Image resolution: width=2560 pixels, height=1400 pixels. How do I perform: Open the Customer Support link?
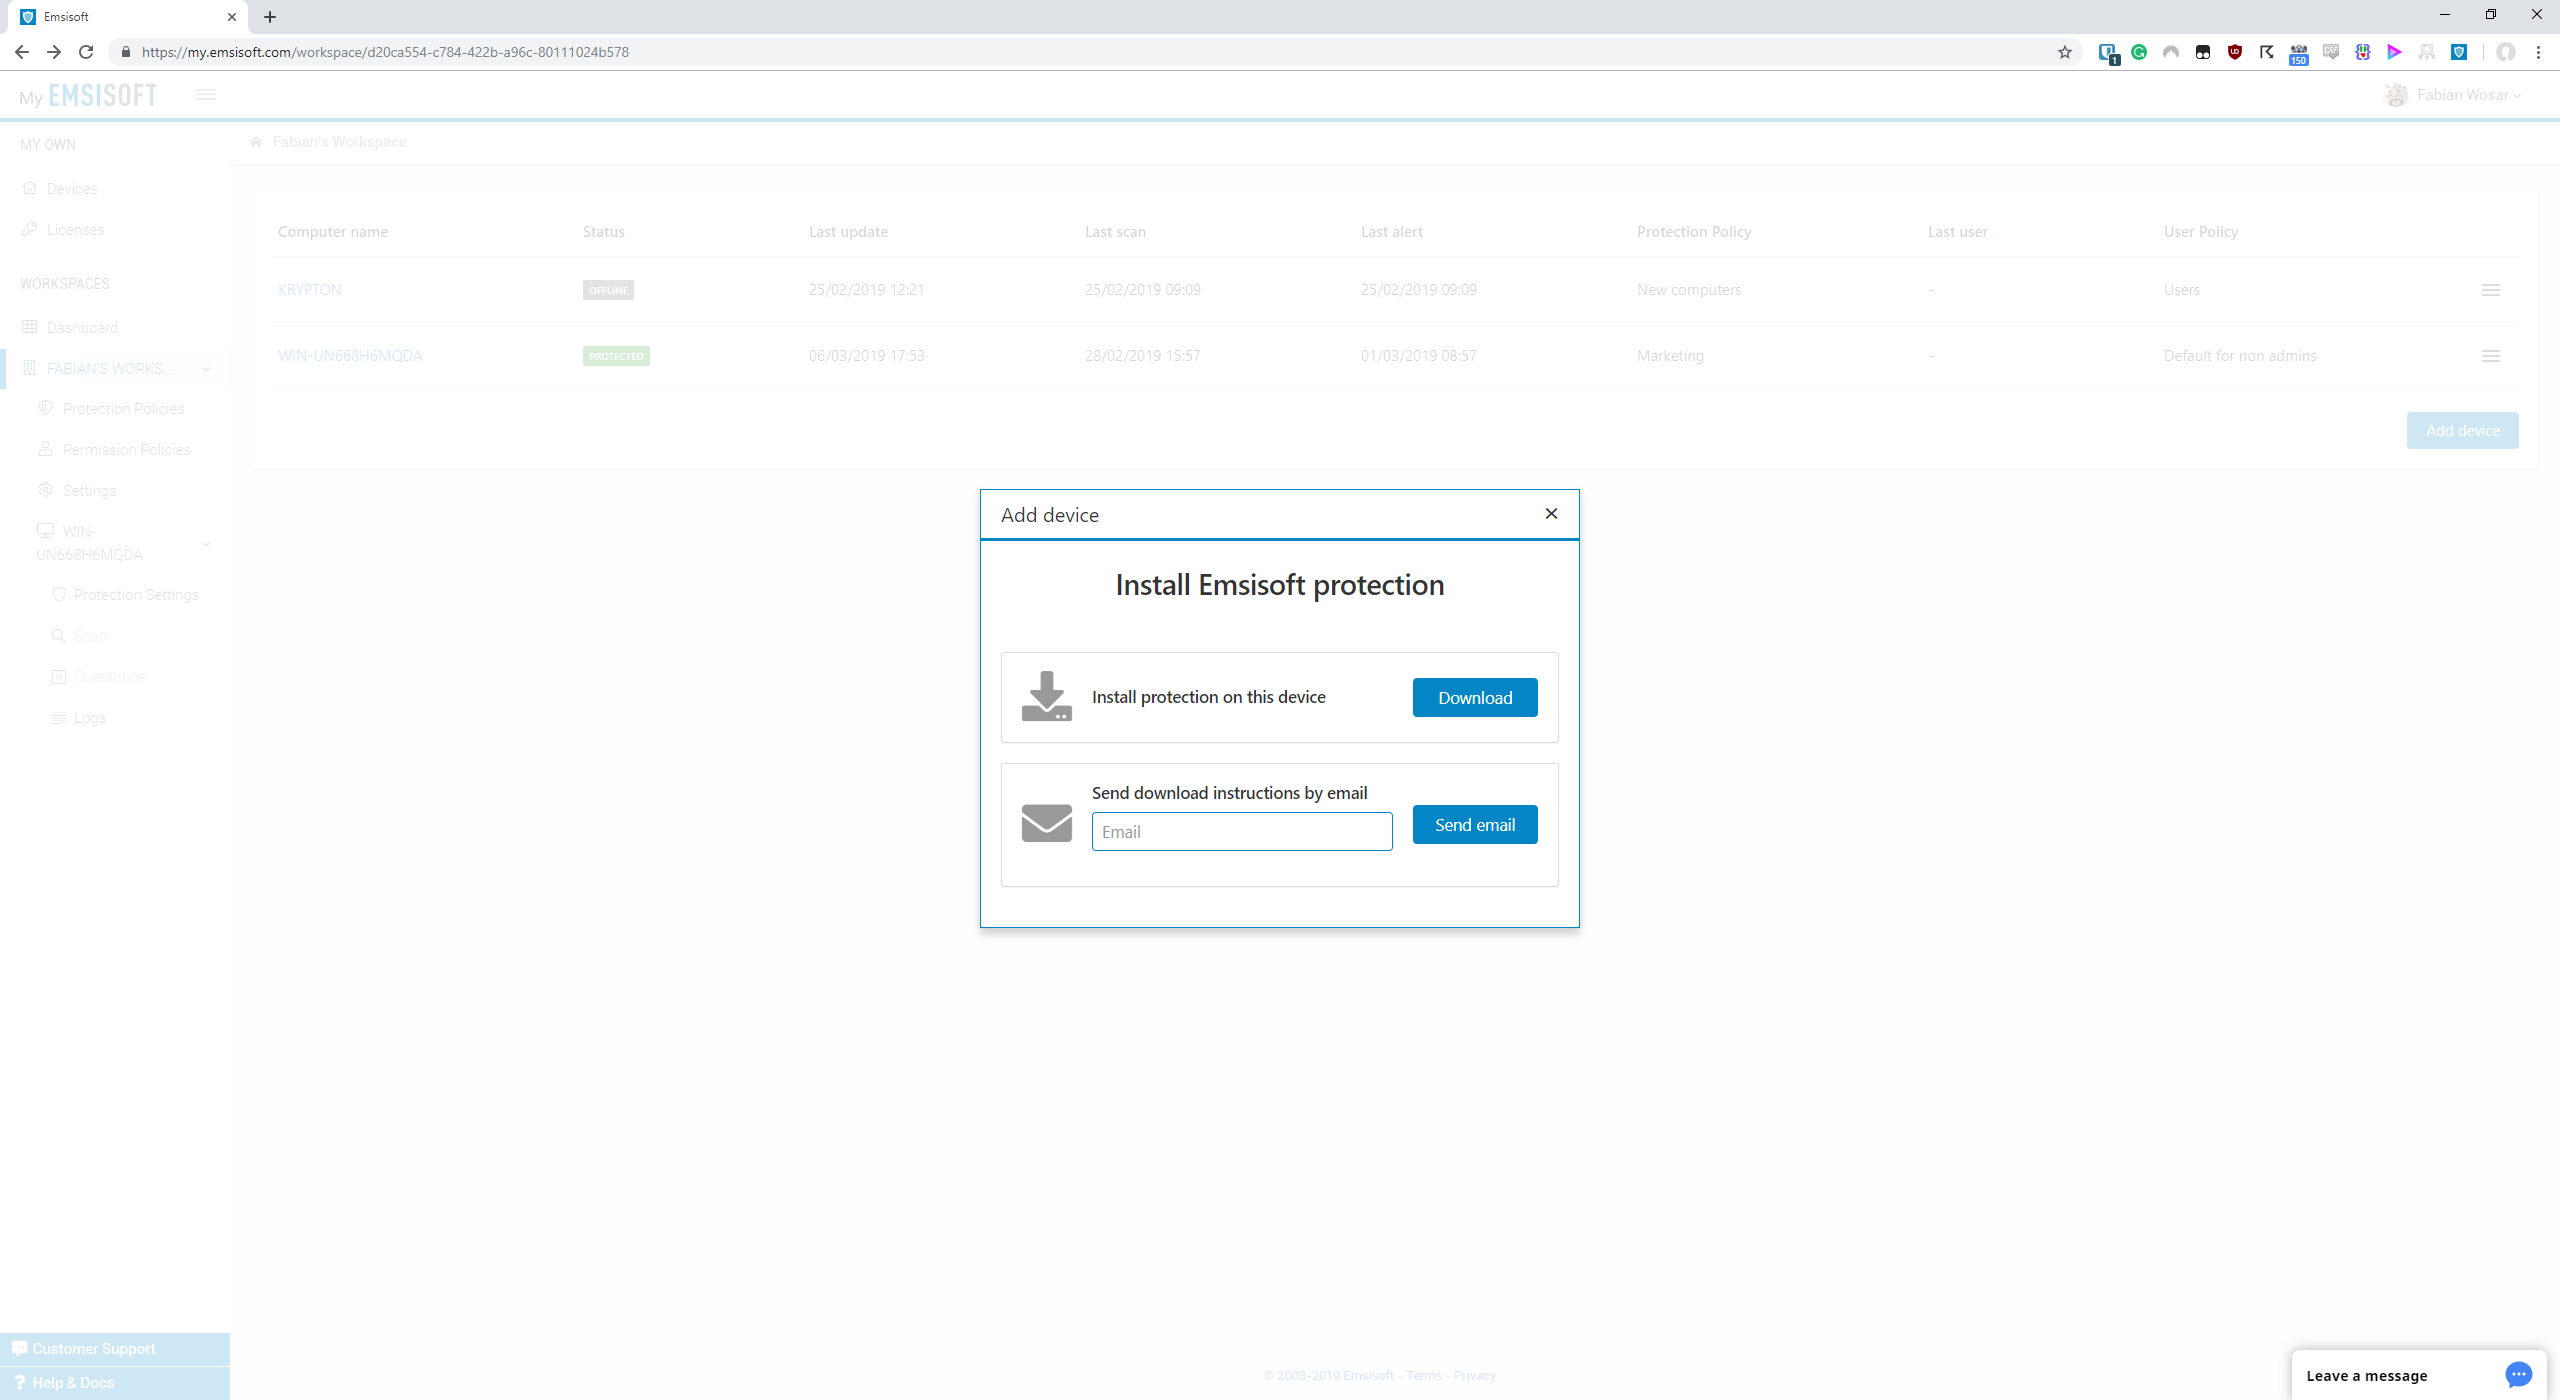click(93, 1349)
